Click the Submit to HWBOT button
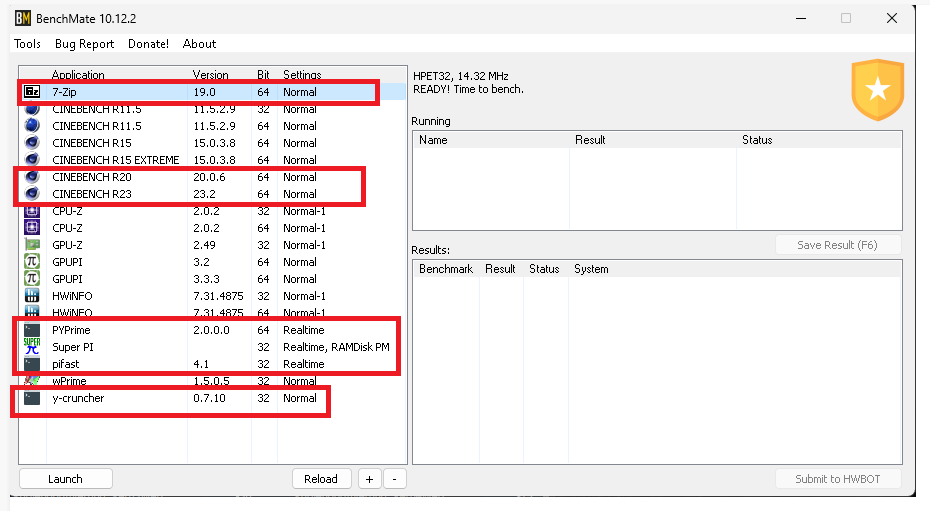 pos(837,479)
